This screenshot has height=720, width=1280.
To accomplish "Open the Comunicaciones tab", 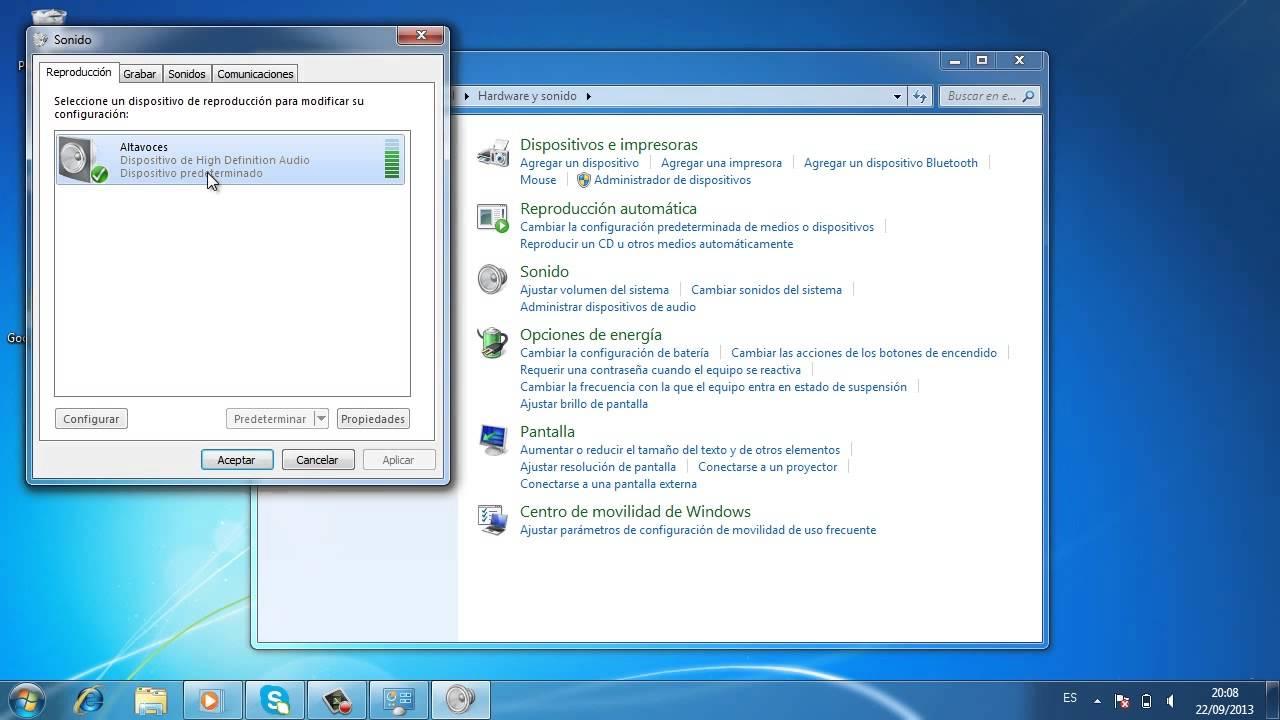I will click(x=255, y=74).
